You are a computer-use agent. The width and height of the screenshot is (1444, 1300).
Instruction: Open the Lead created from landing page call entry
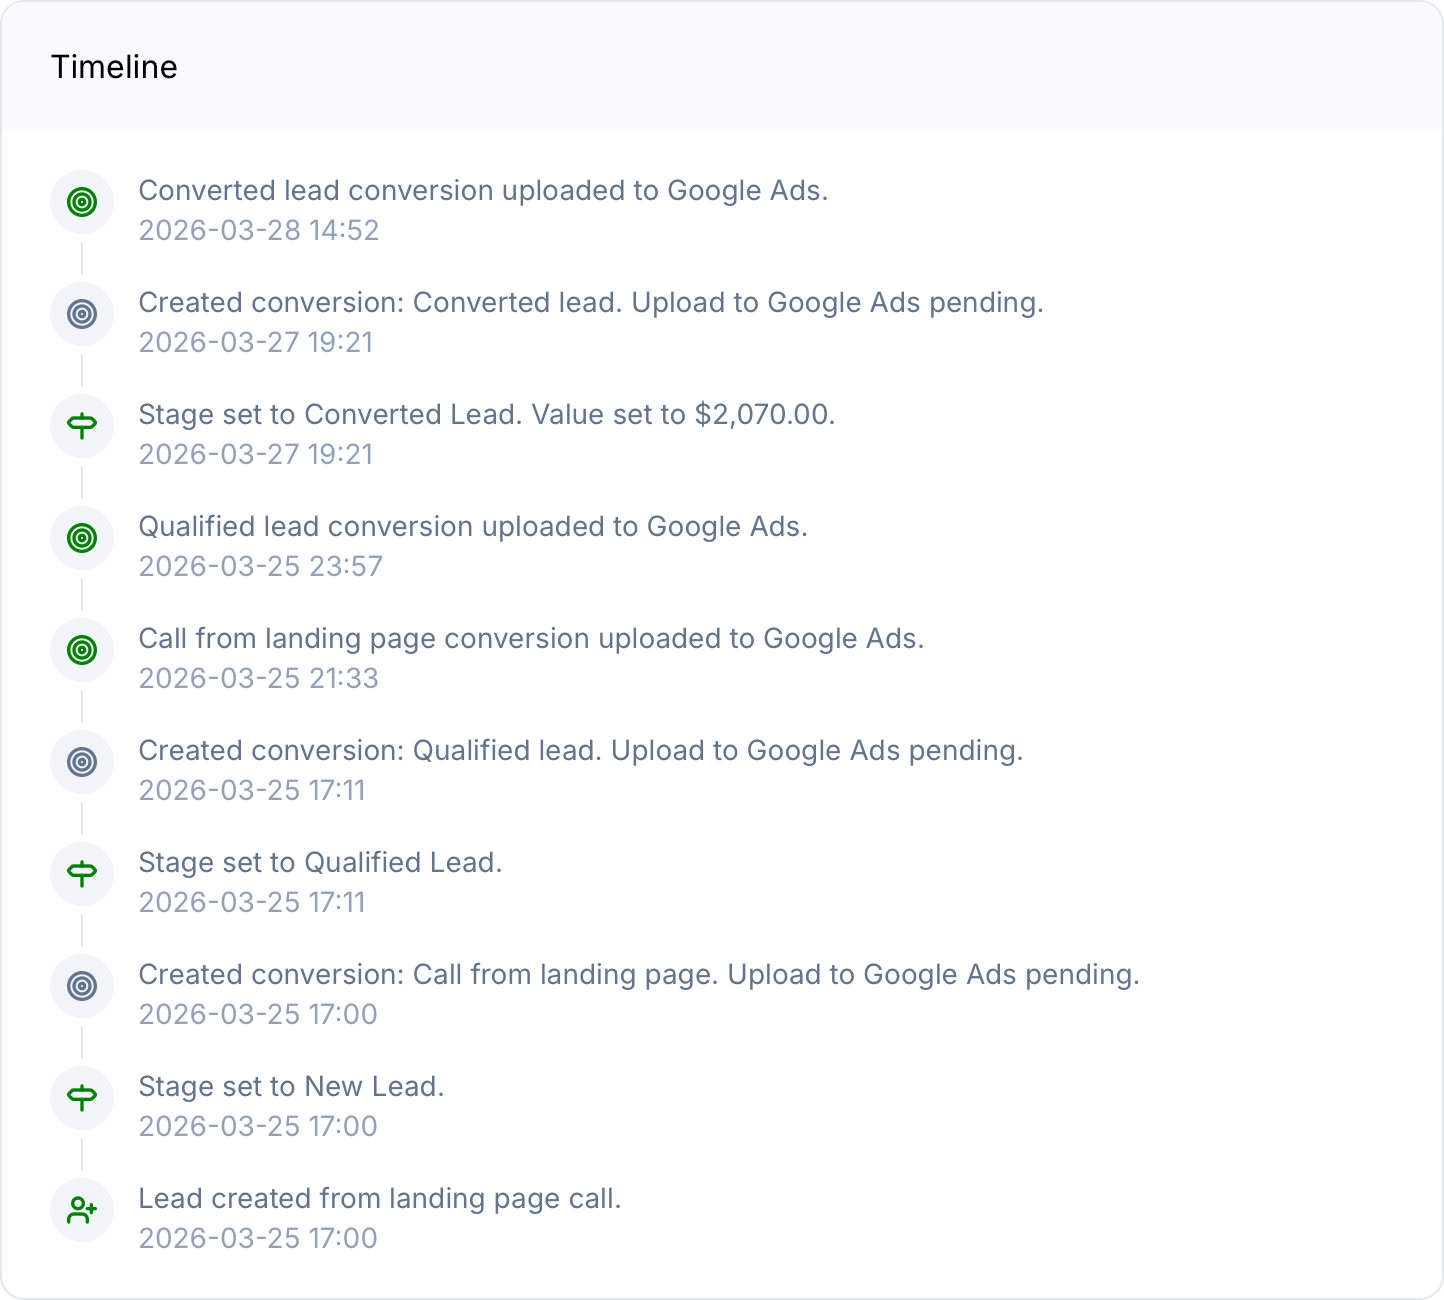381,1198
